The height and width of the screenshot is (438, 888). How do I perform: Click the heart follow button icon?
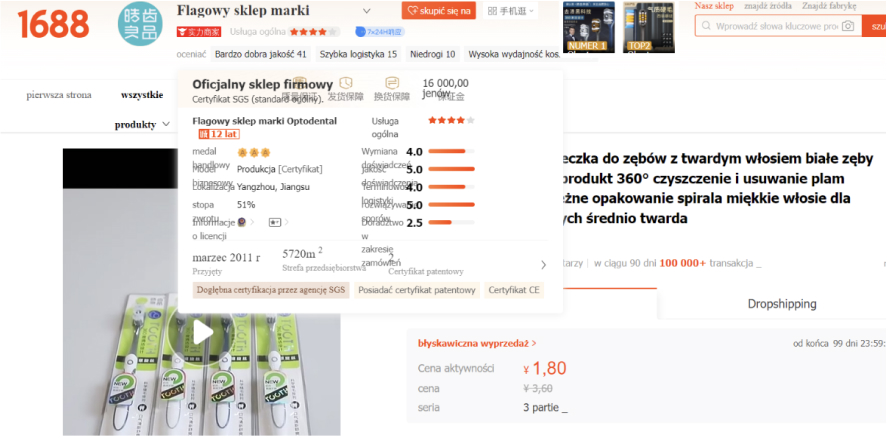tap(413, 11)
